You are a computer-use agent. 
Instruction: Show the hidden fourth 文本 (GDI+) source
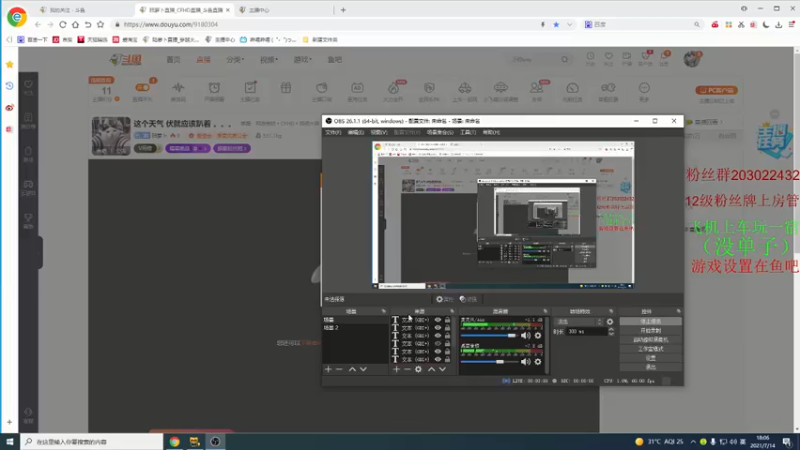(x=438, y=343)
